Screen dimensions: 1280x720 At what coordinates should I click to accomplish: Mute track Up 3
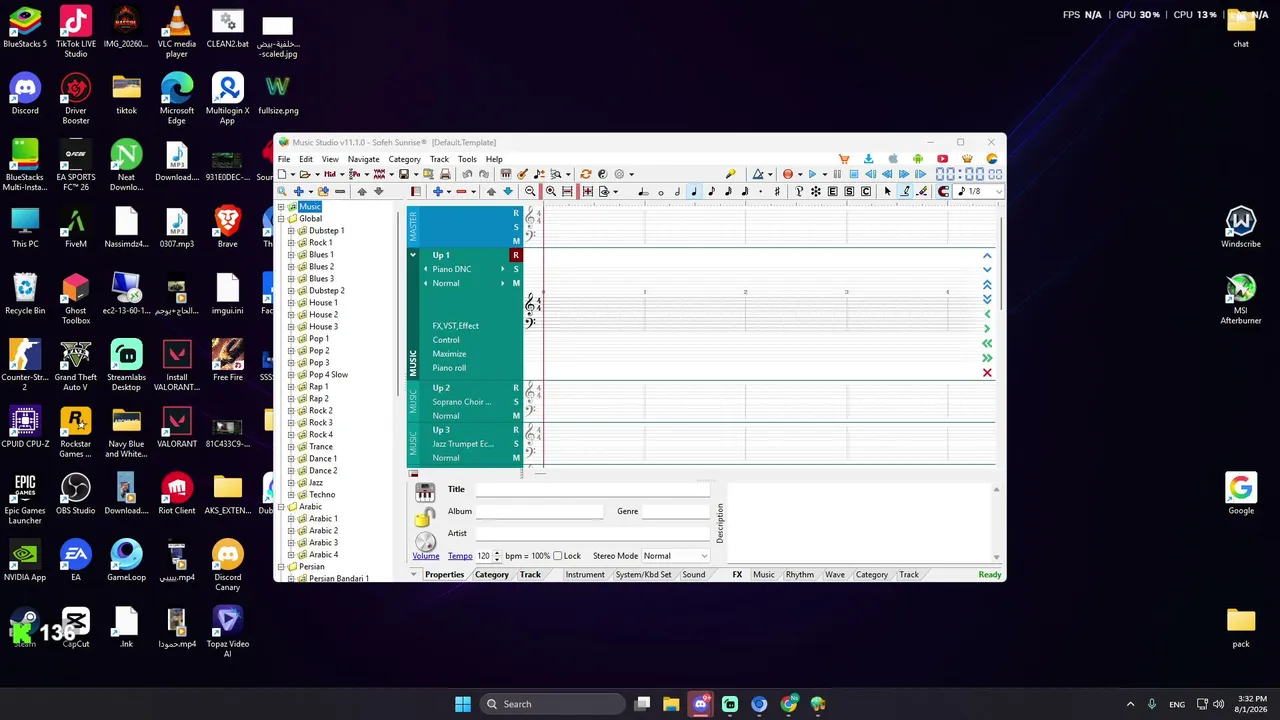(x=516, y=458)
